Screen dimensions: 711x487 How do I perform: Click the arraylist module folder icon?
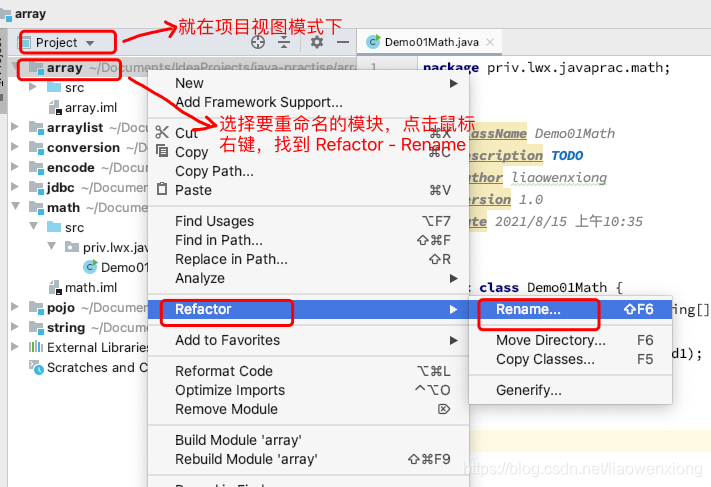36,127
